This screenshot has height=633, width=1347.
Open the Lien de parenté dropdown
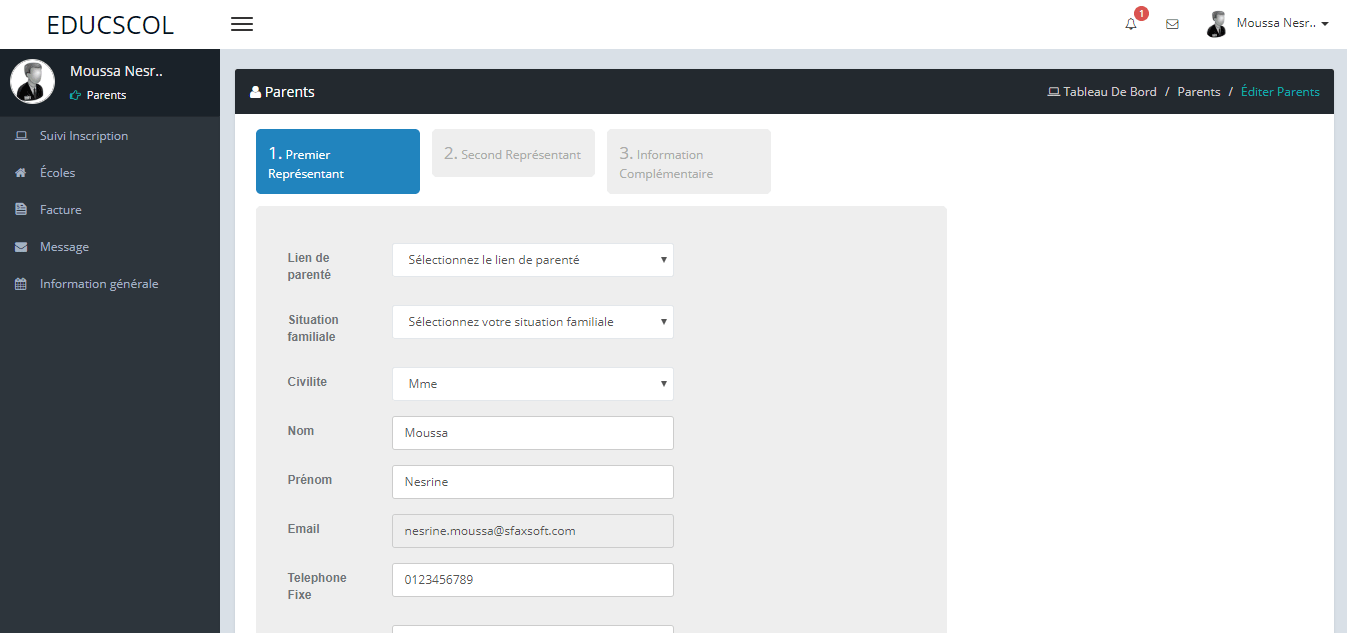[532, 260]
